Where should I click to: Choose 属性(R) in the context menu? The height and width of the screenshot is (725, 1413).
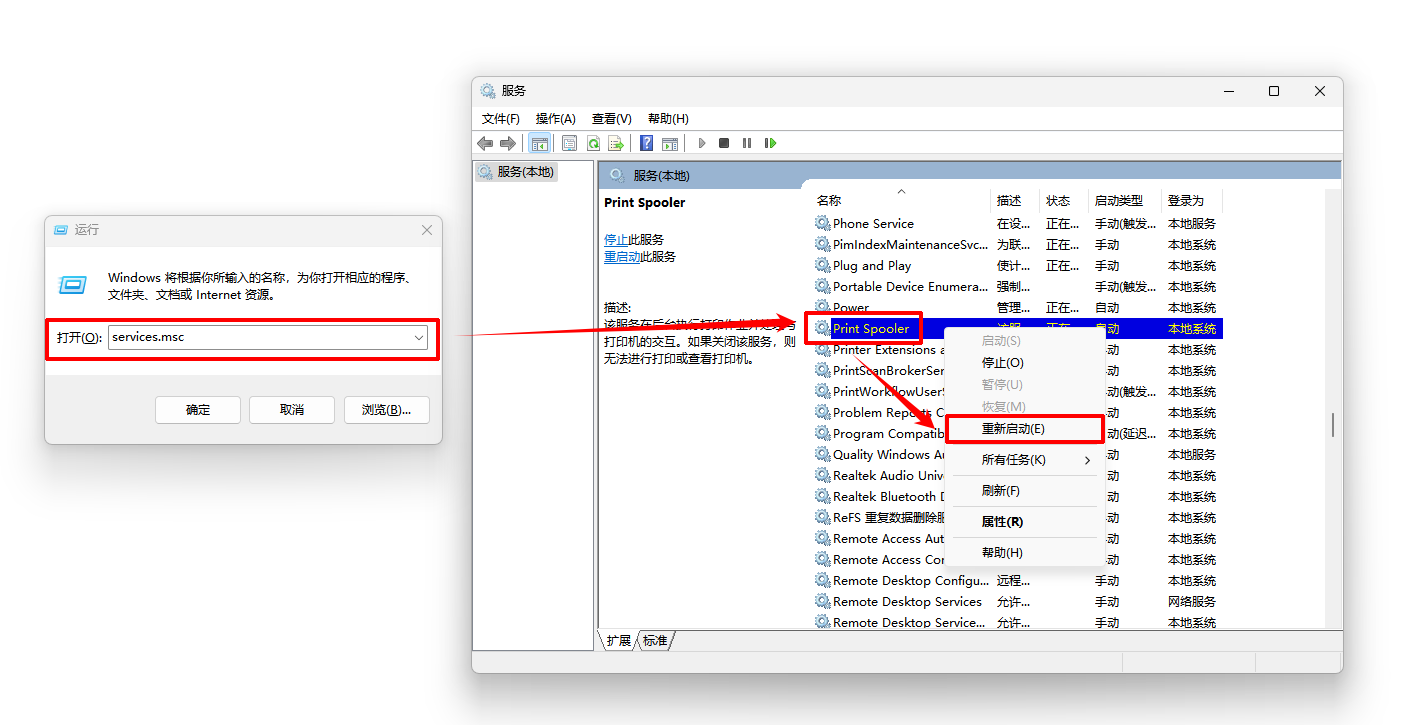[x=1025, y=522]
